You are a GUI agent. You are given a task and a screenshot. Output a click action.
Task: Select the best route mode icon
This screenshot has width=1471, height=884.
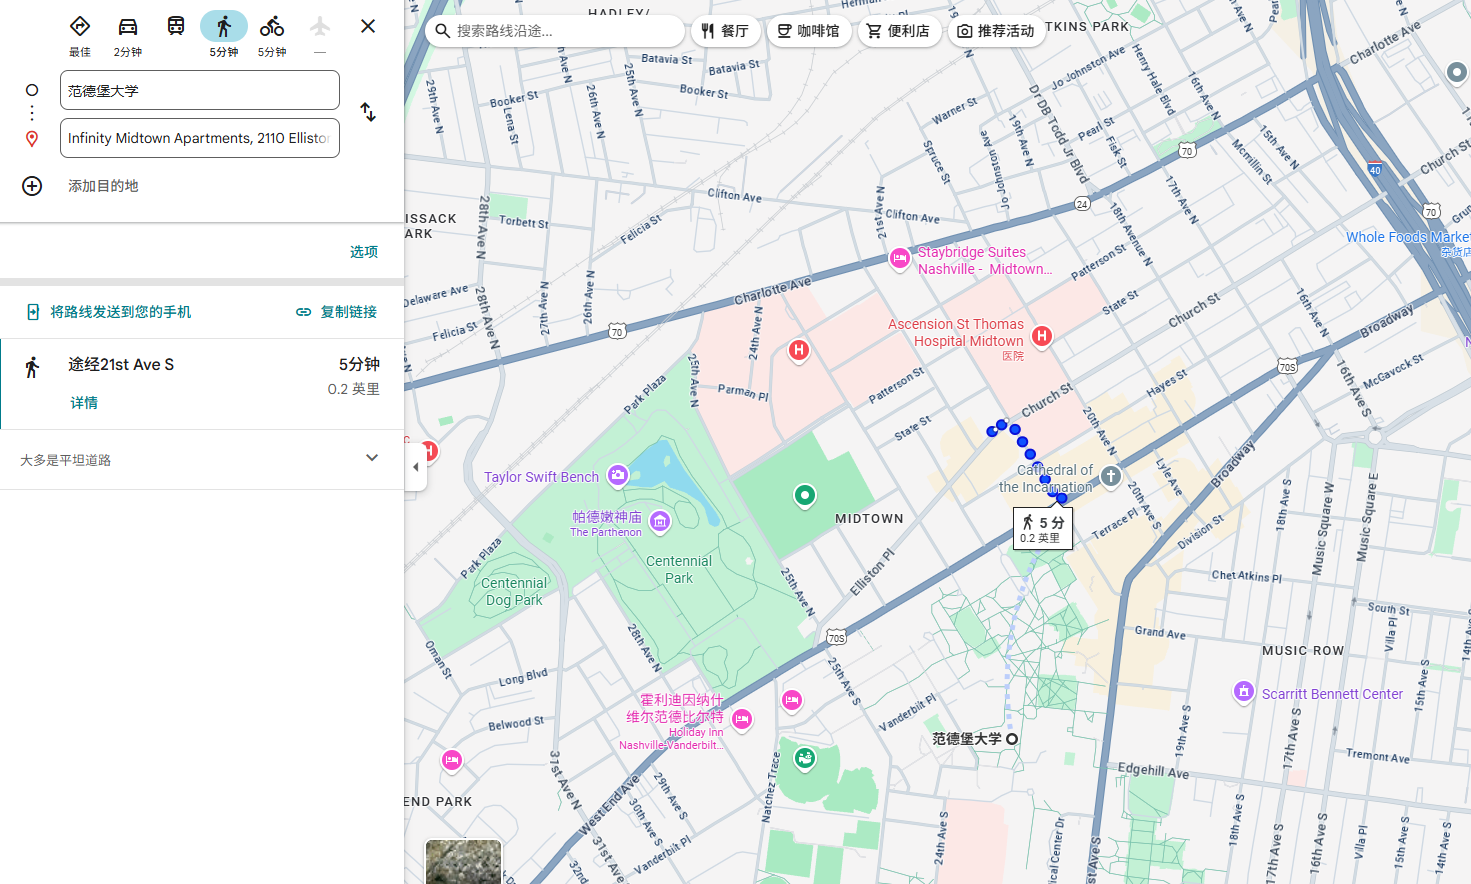[80, 27]
